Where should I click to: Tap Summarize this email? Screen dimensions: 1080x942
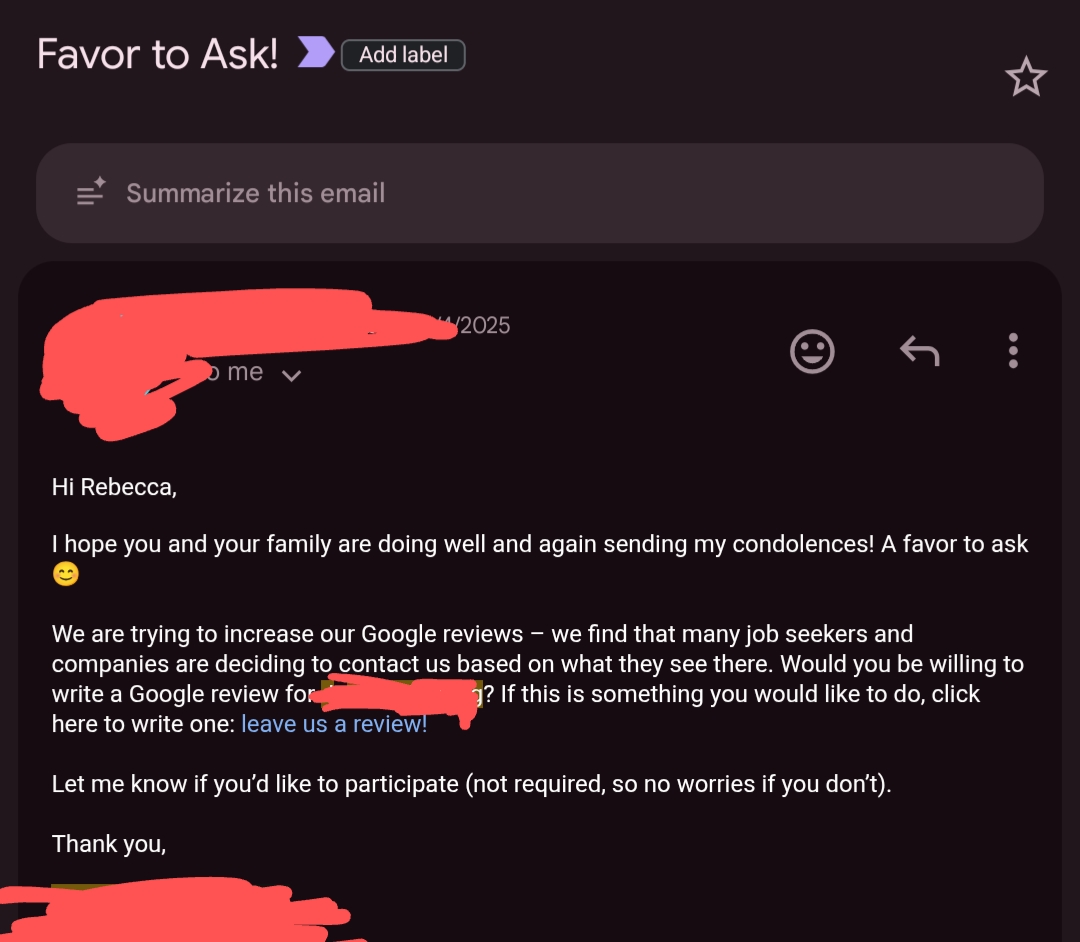click(255, 193)
